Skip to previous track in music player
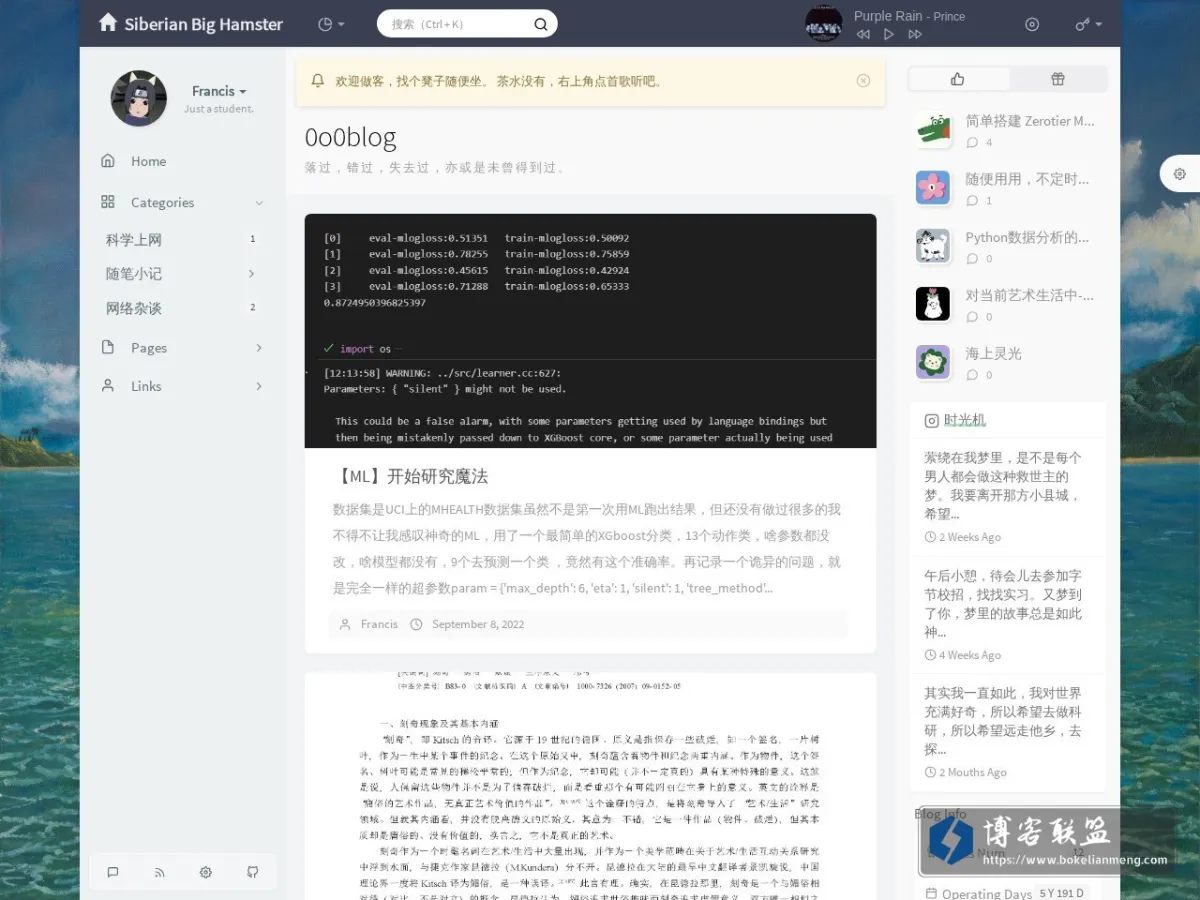This screenshot has height=900, width=1200. tap(863, 34)
